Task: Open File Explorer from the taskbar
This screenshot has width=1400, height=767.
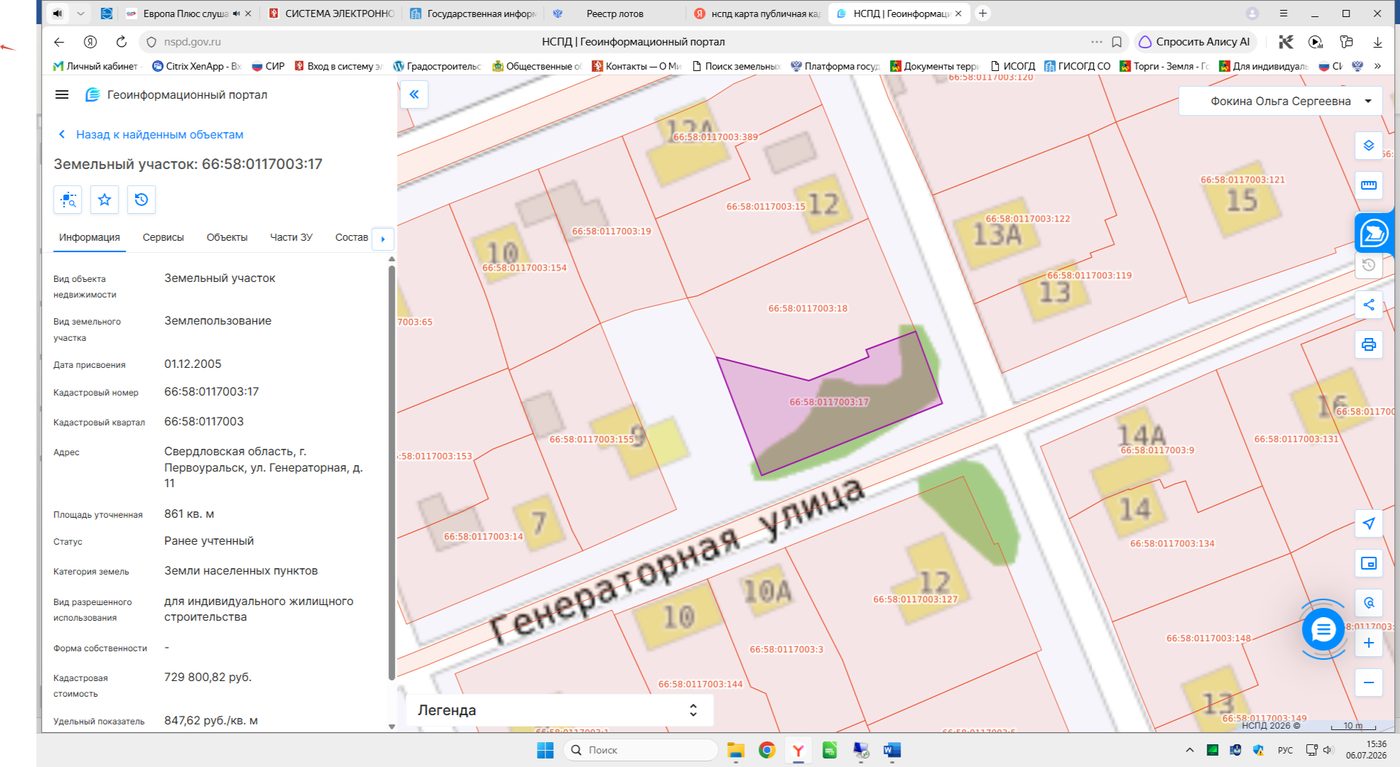Action: (x=736, y=750)
